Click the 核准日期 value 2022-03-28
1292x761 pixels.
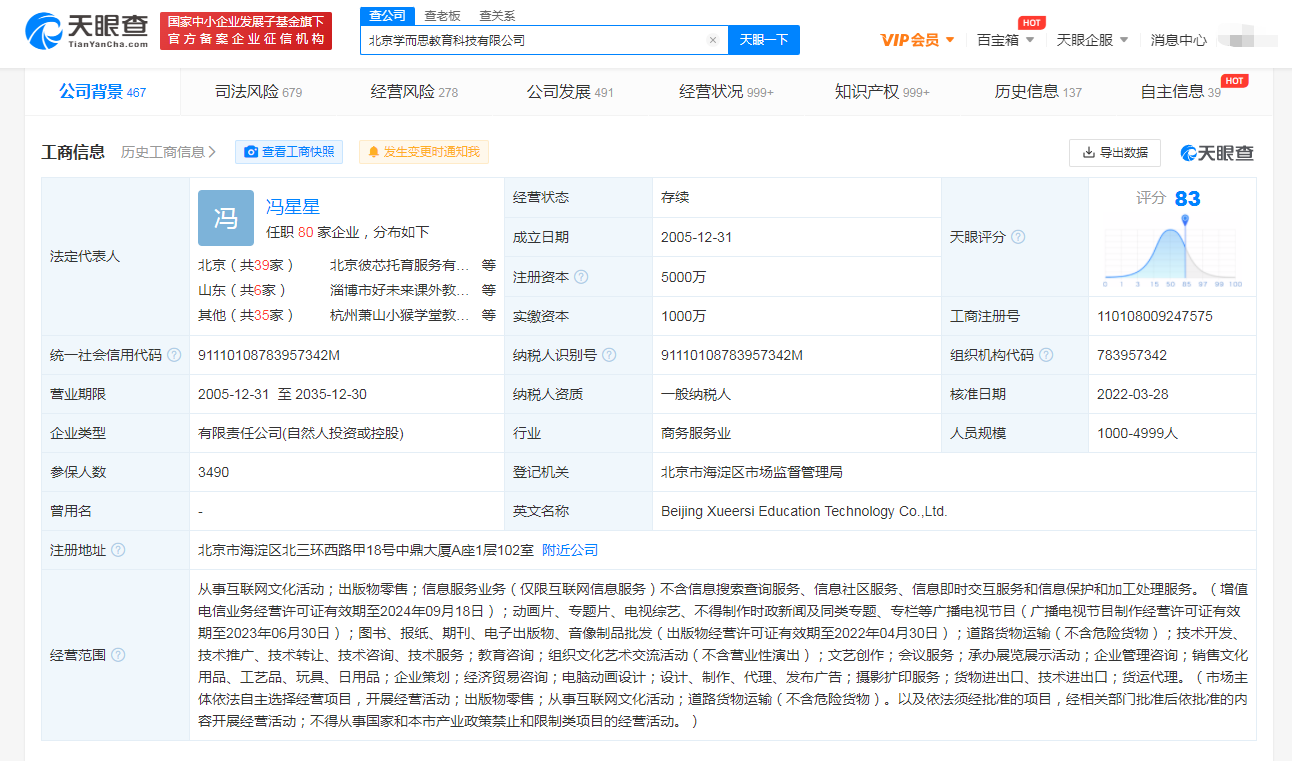pos(1133,394)
